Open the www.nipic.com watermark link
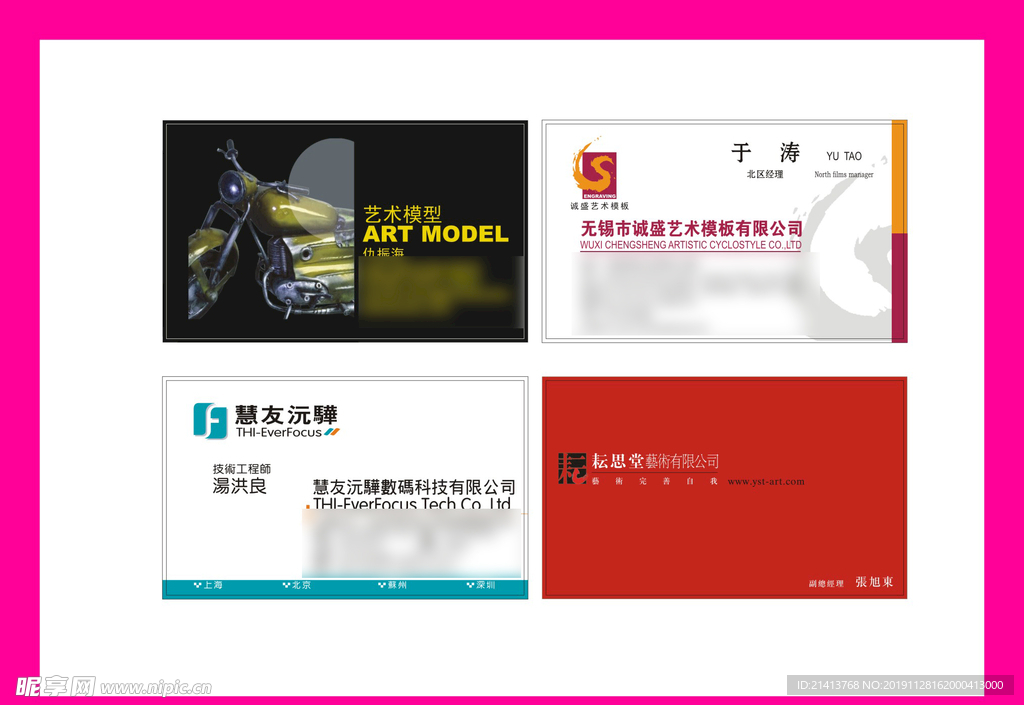The image size is (1024, 705). pyautogui.click(x=156, y=688)
